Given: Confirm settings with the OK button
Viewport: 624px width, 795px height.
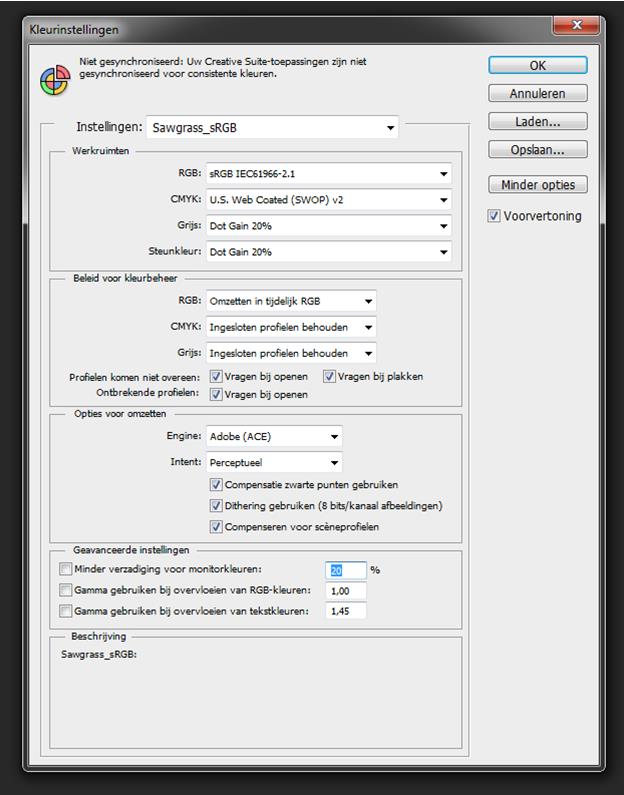Looking at the screenshot, I should [x=538, y=65].
